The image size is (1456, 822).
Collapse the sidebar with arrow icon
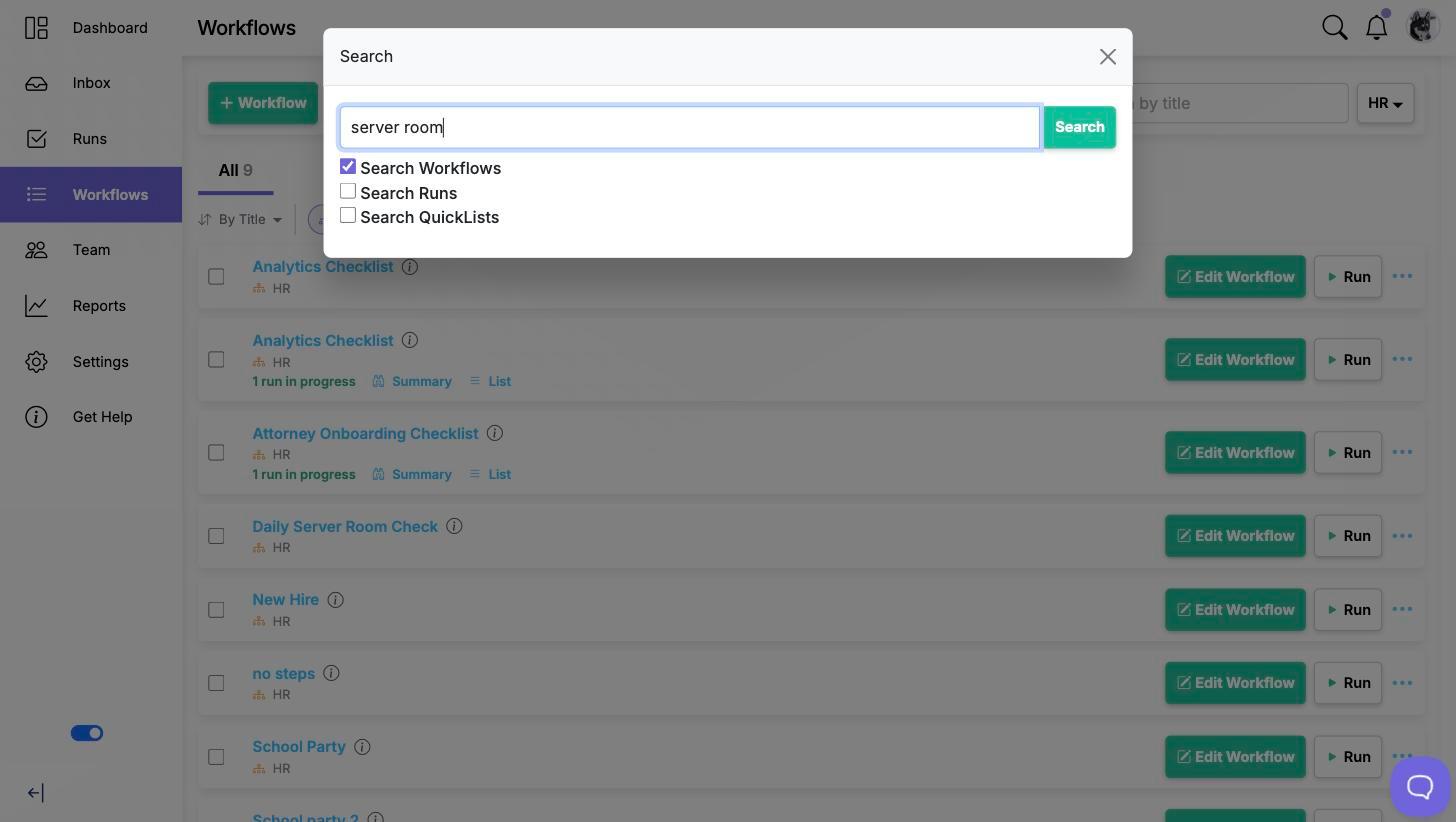tap(35, 793)
